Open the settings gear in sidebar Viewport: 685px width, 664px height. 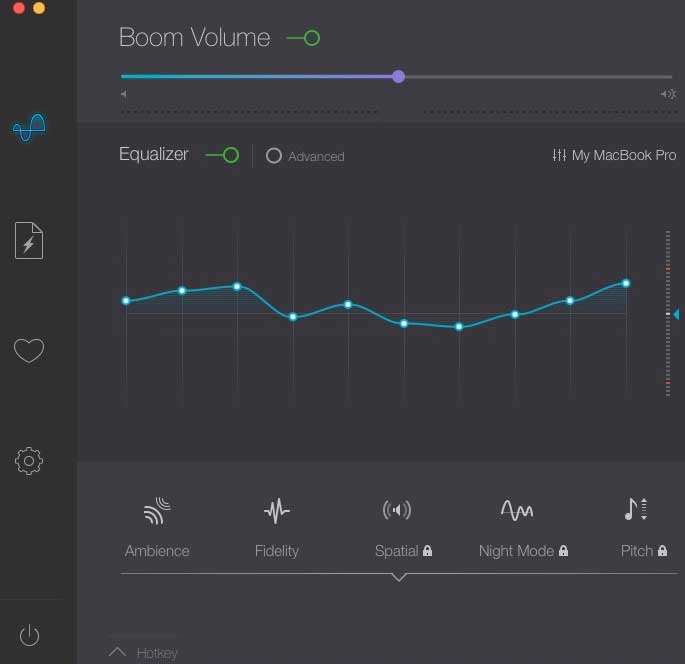point(29,461)
